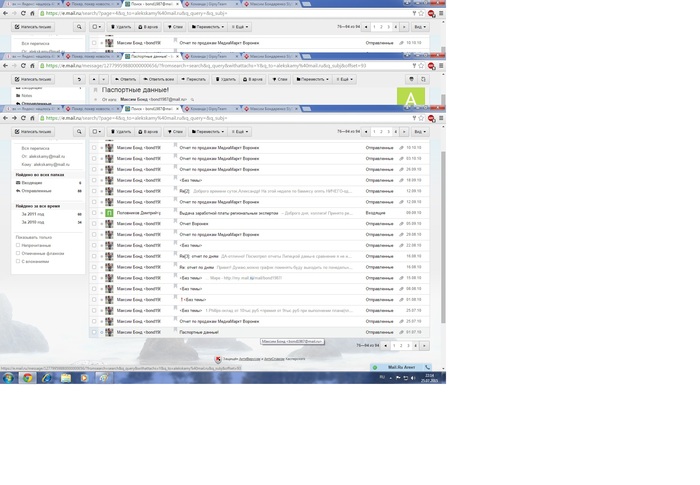Click the vertical scrollbar of the large search window
This screenshot has height=485, width=700.
pos(443,237)
